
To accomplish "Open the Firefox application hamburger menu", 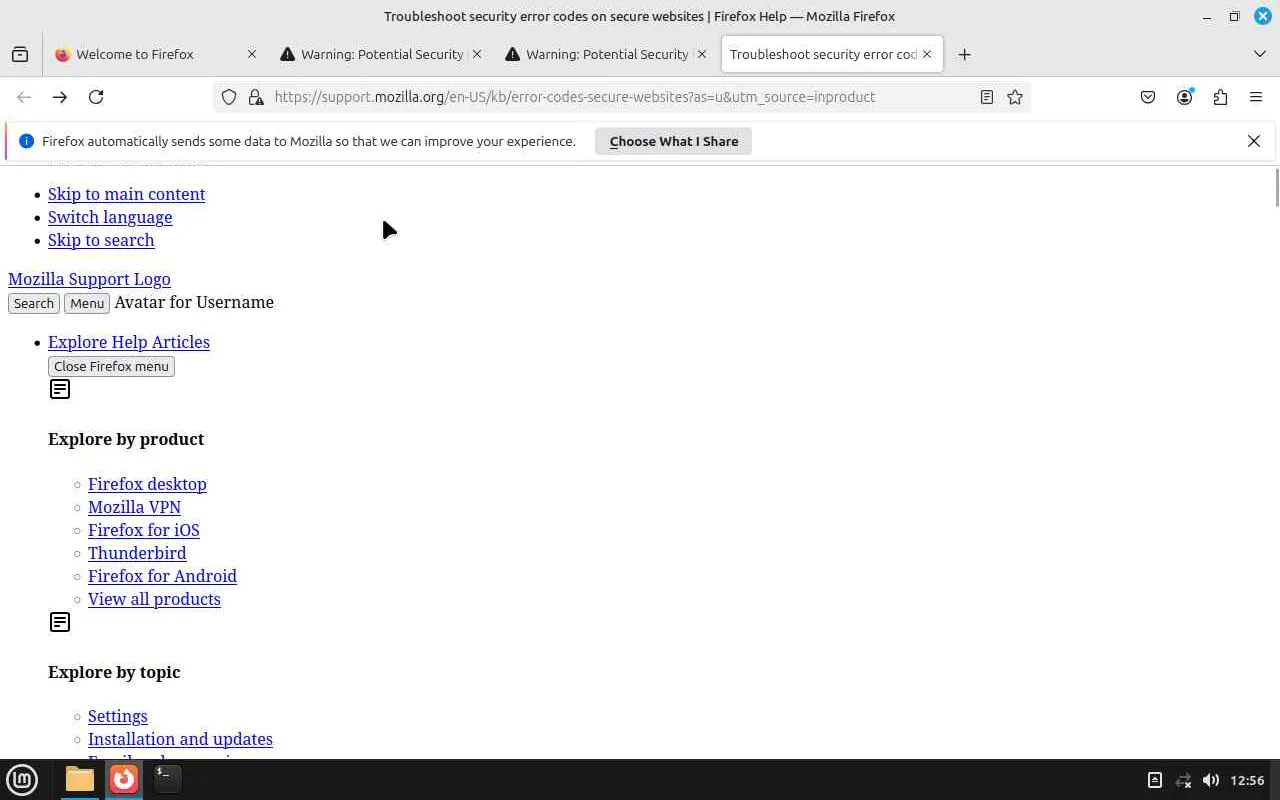I will pyautogui.click(x=1256, y=97).
